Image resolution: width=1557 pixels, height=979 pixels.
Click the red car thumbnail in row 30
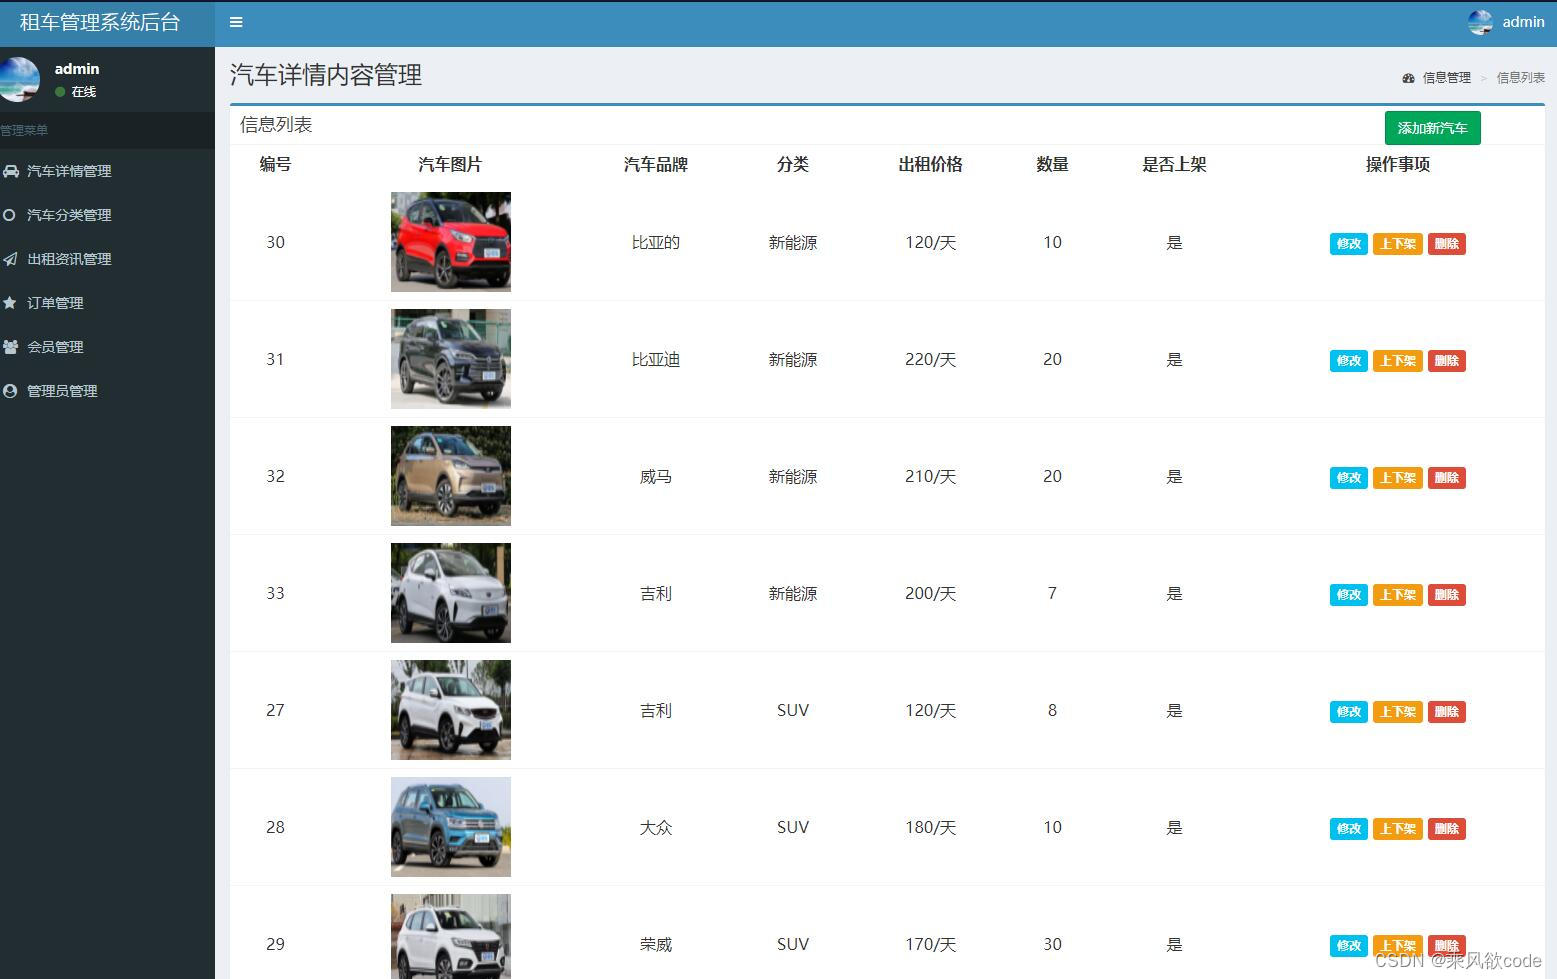[451, 242]
